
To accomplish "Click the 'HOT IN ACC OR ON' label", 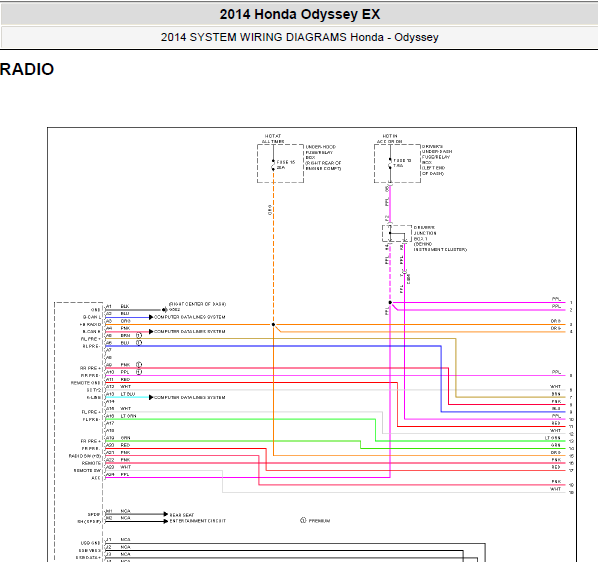I will coord(390,139).
